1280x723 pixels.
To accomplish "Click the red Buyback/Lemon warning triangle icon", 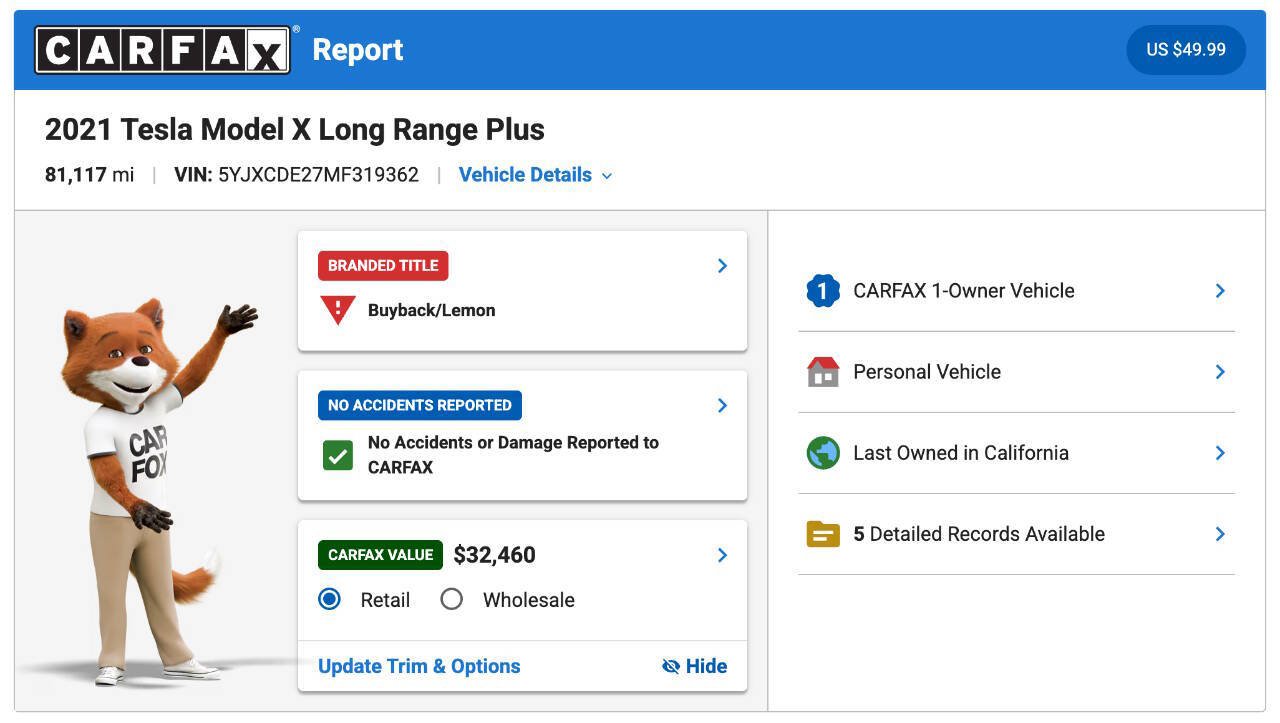I will (338, 310).
